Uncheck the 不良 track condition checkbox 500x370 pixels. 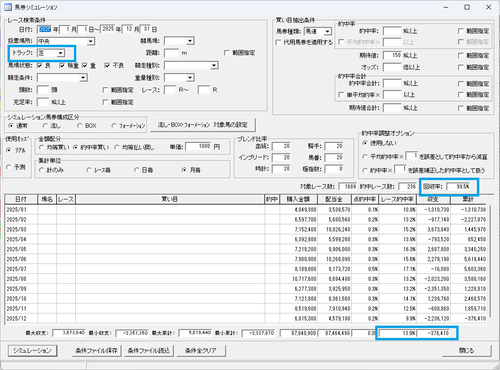[107, 65]
